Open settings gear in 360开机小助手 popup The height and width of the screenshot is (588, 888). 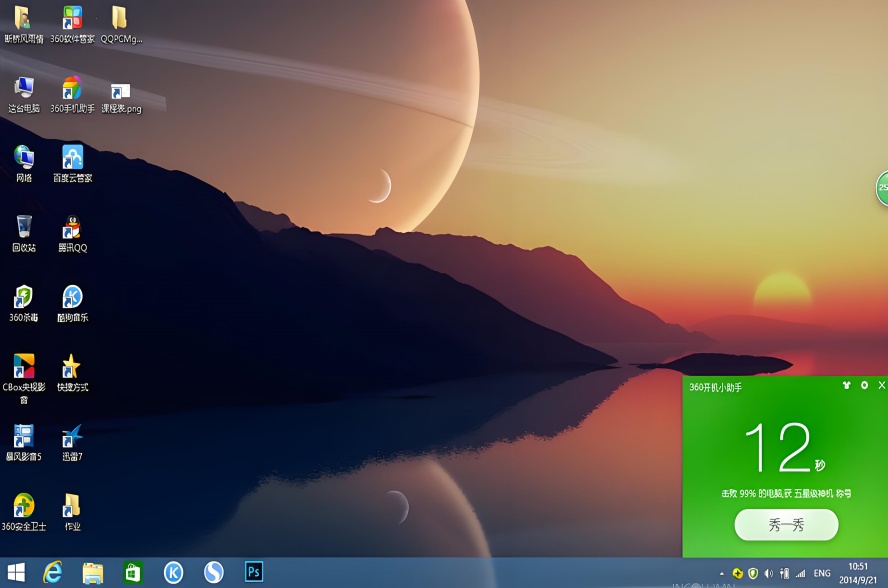pos(864,385)
